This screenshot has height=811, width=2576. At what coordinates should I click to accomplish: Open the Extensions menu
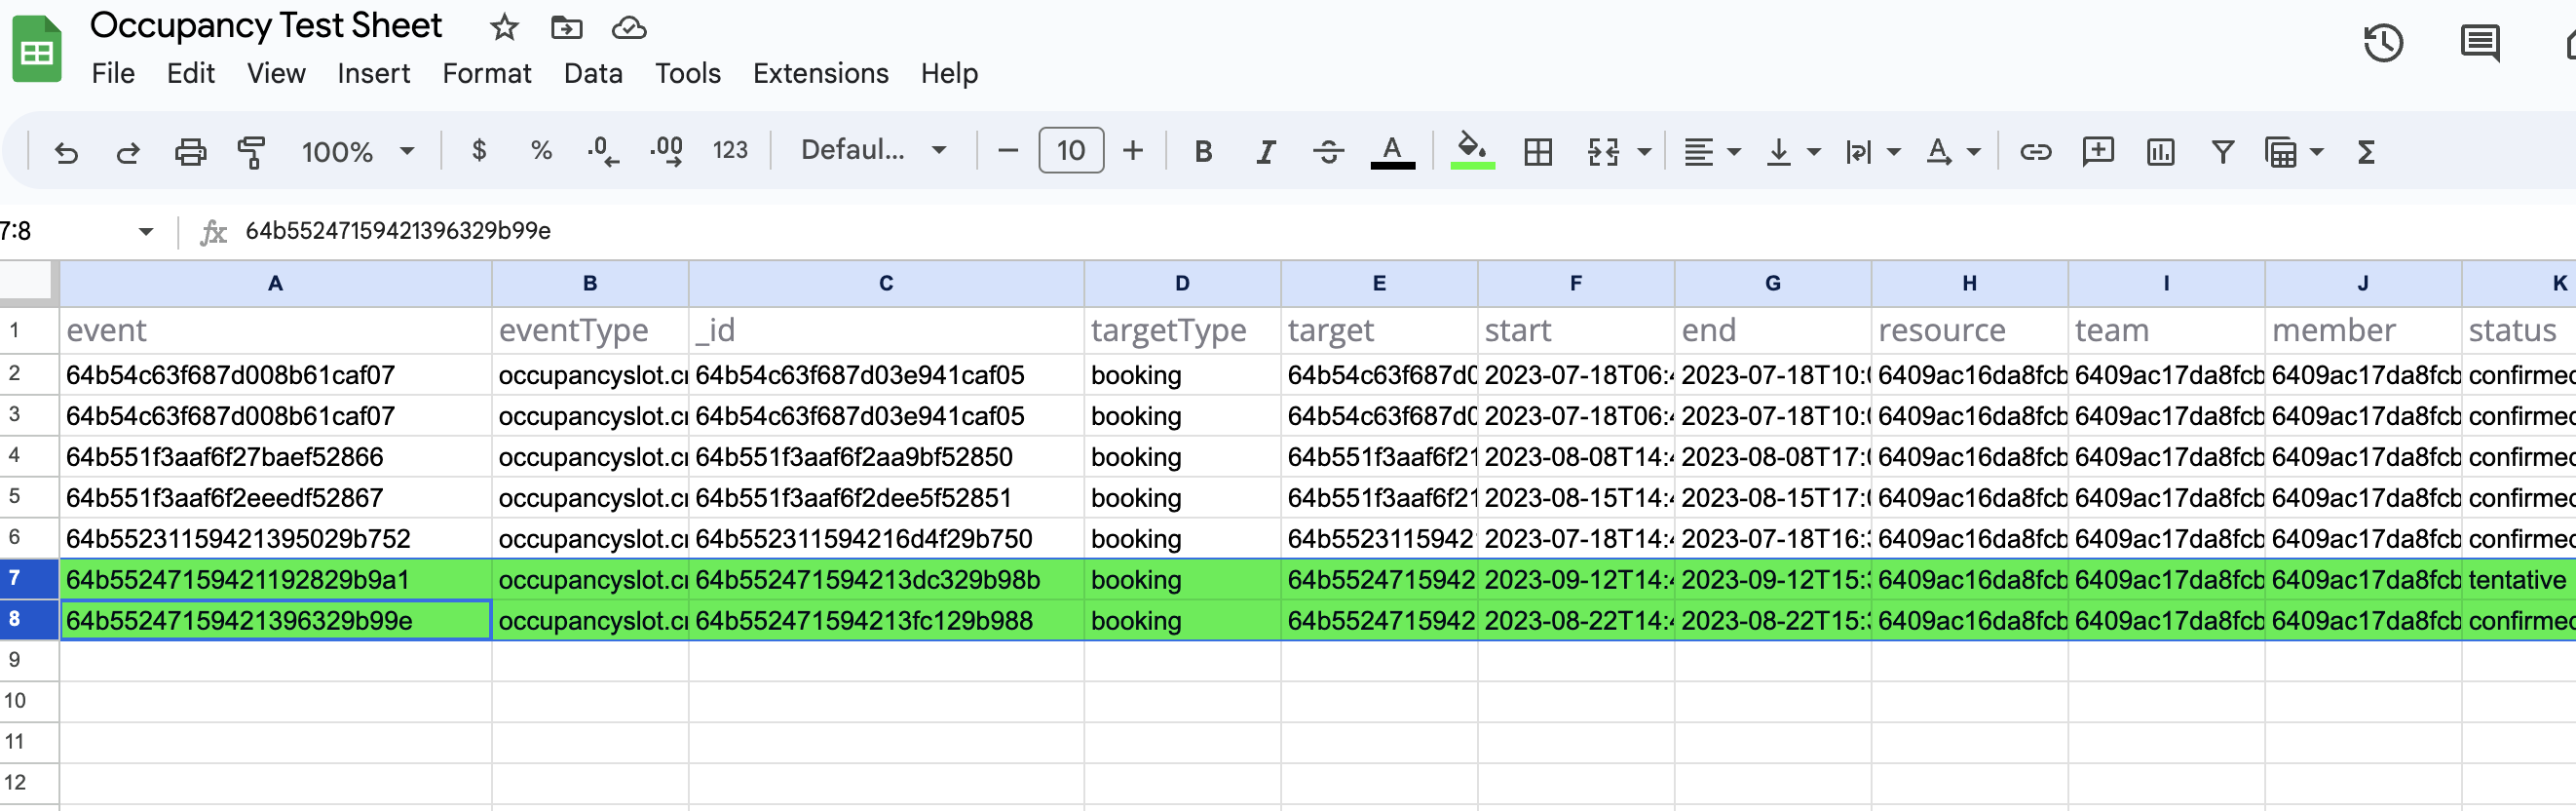pos(820,73)
